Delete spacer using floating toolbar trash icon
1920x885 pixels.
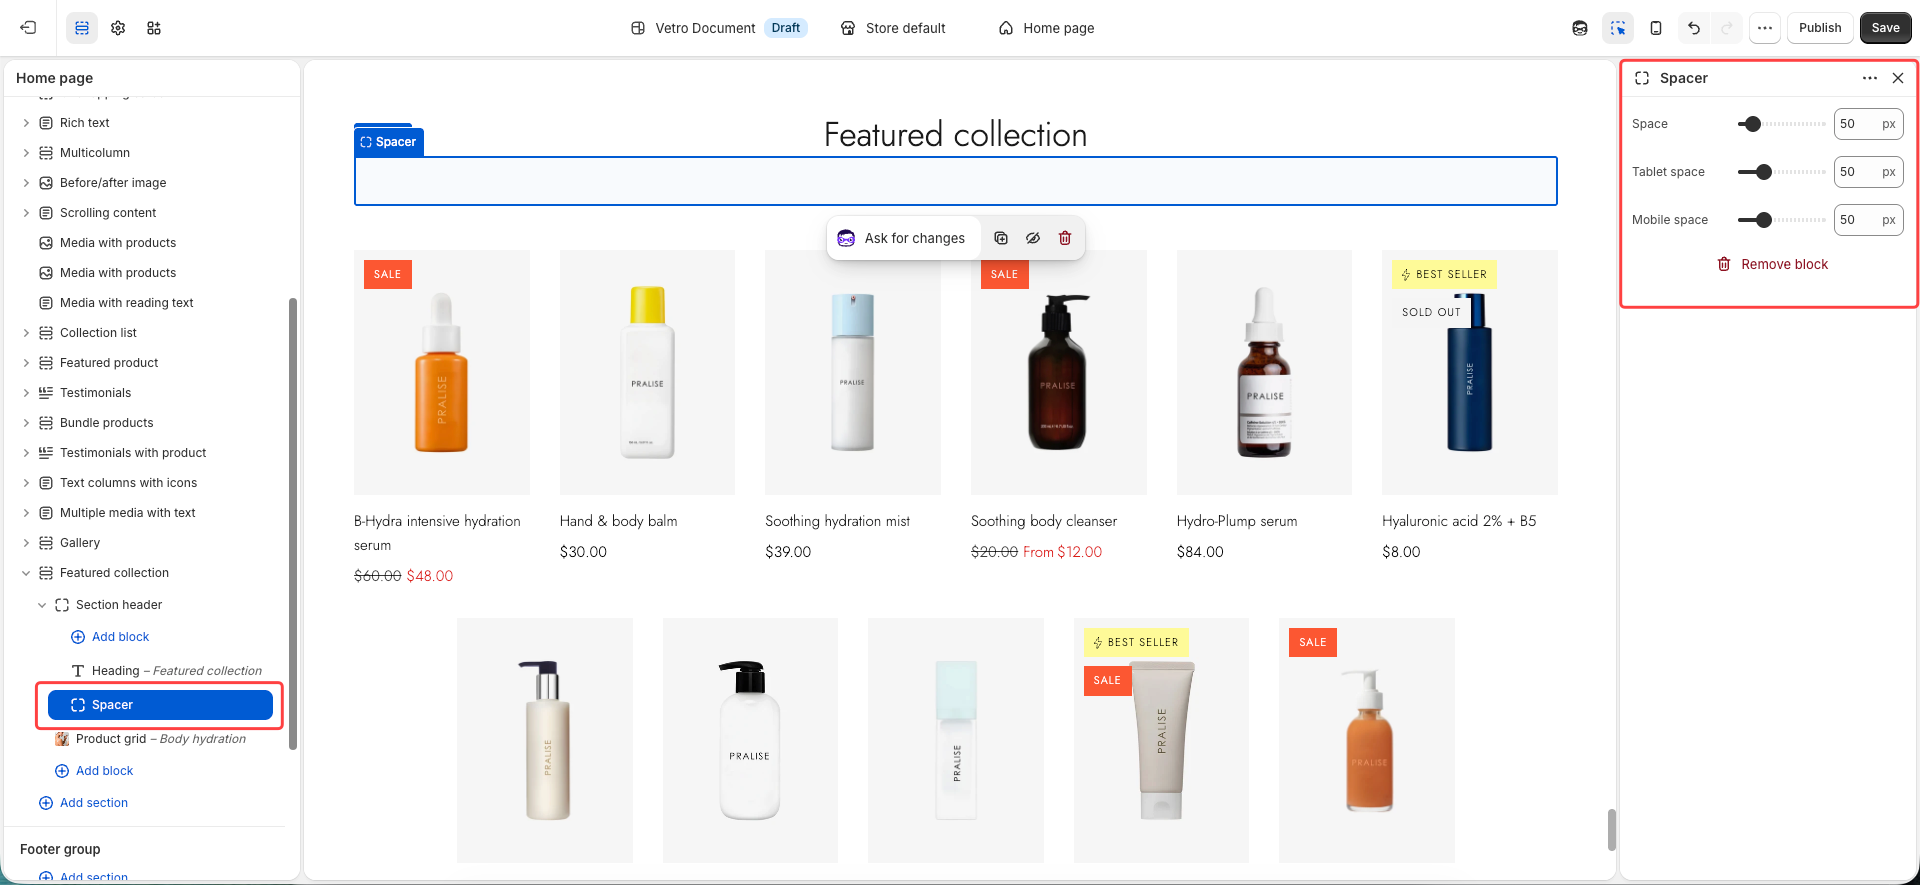point(1065,238)
